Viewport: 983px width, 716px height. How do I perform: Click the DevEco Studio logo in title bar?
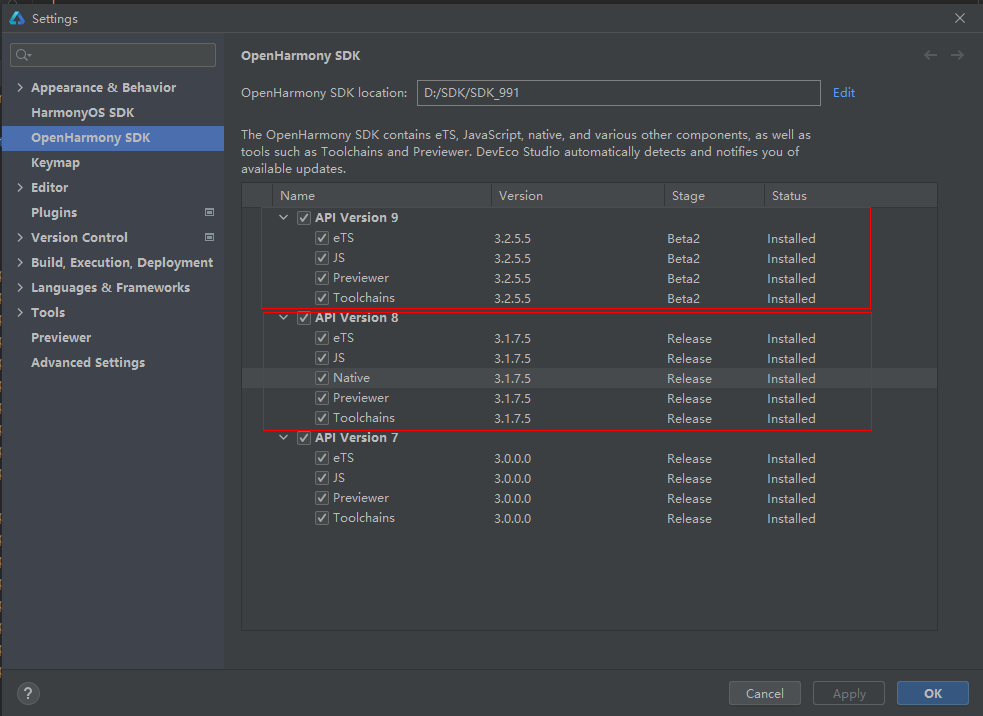click(17, 18)
